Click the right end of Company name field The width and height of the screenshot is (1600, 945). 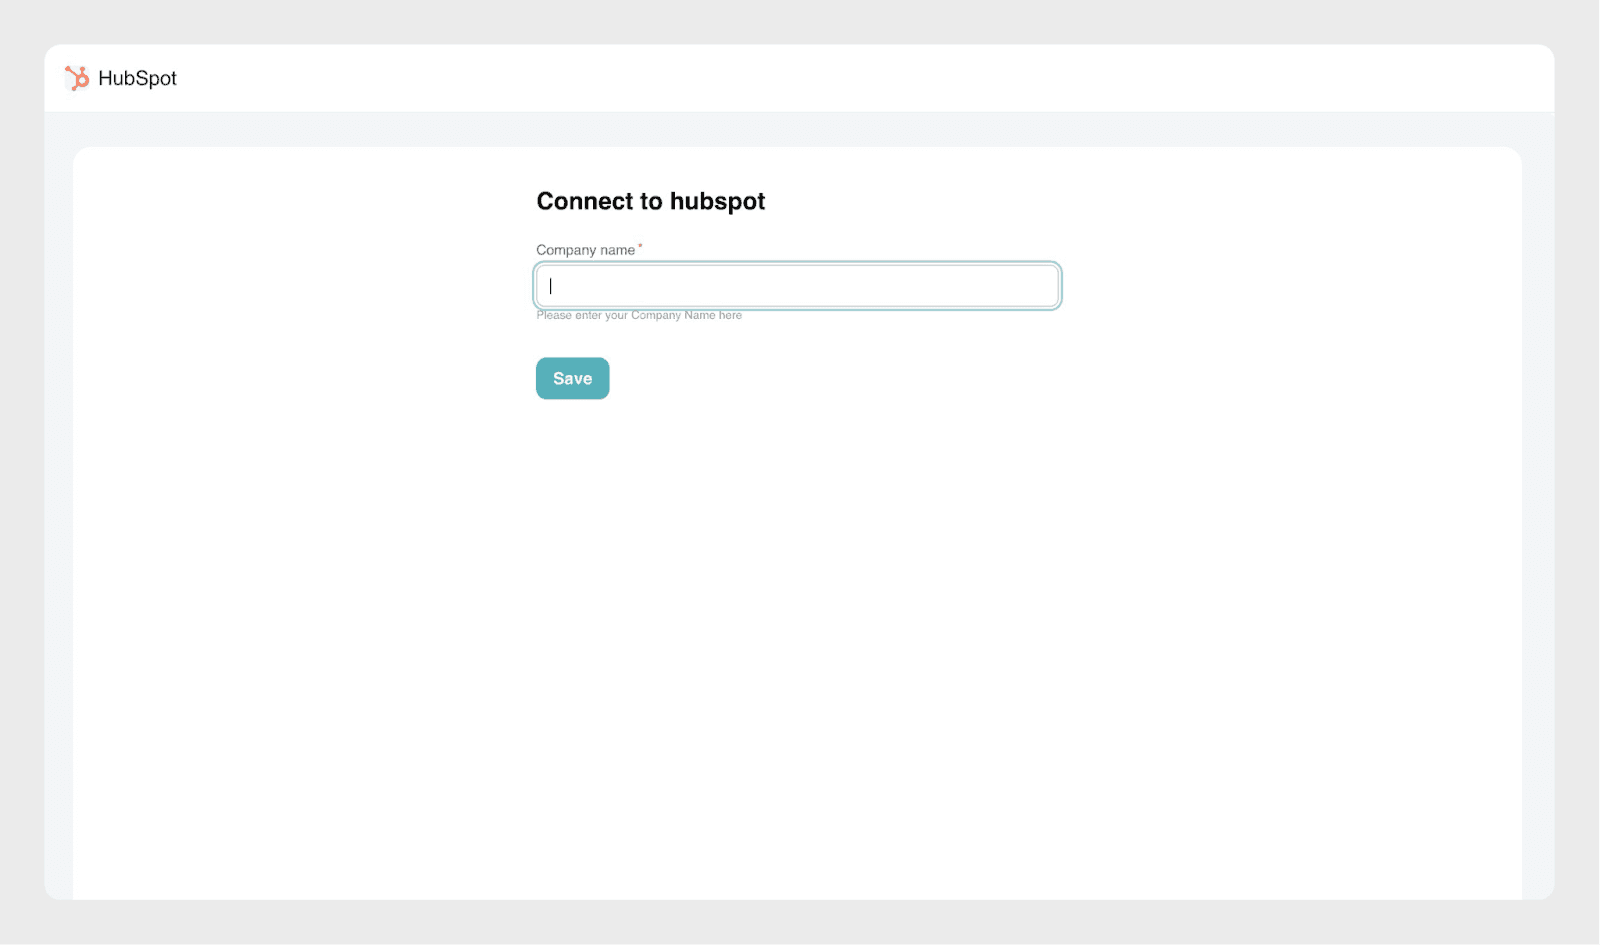pyautogui.click(x=1040, y=286)
